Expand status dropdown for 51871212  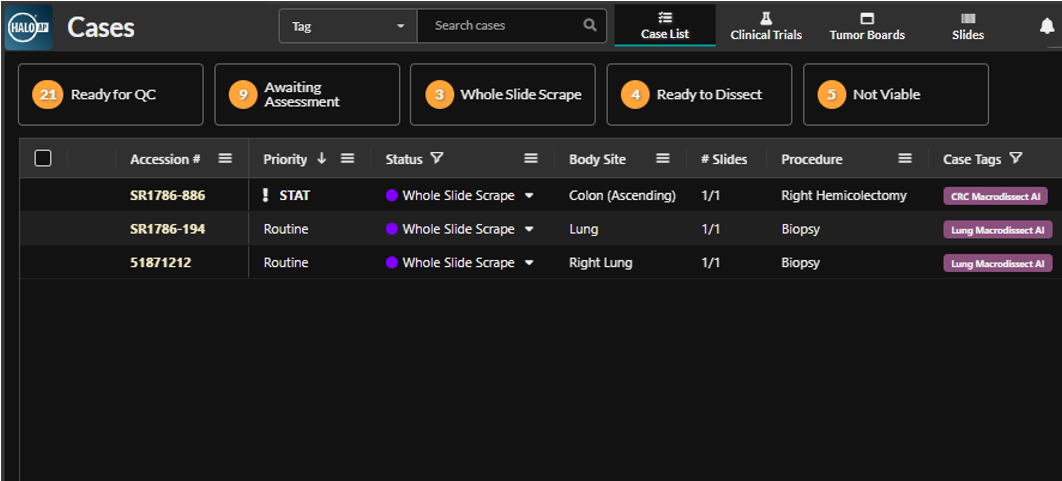tap(529, 263)
